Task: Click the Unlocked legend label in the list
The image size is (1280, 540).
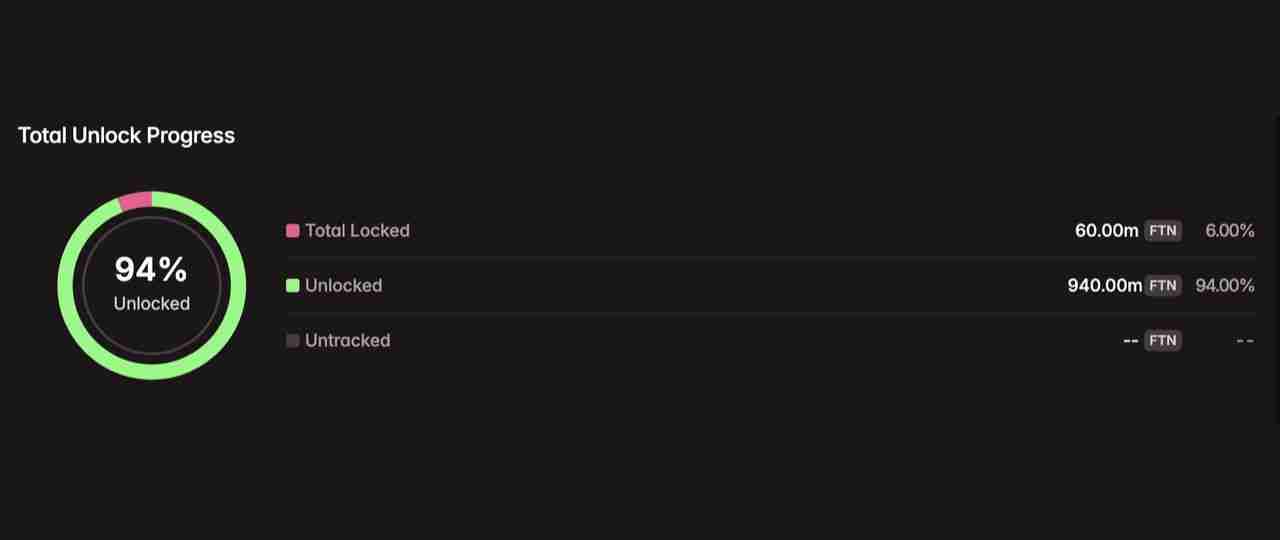Action: [343, 286]
